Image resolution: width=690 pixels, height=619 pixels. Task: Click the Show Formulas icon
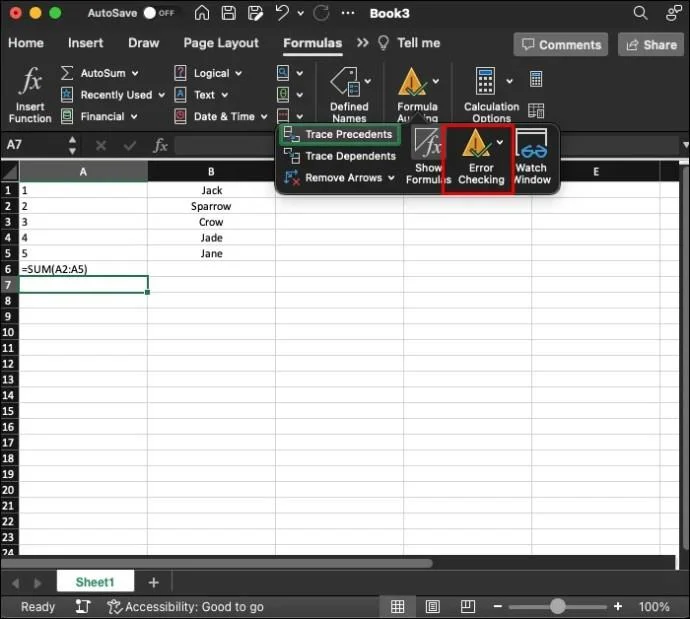pos(428,158)
